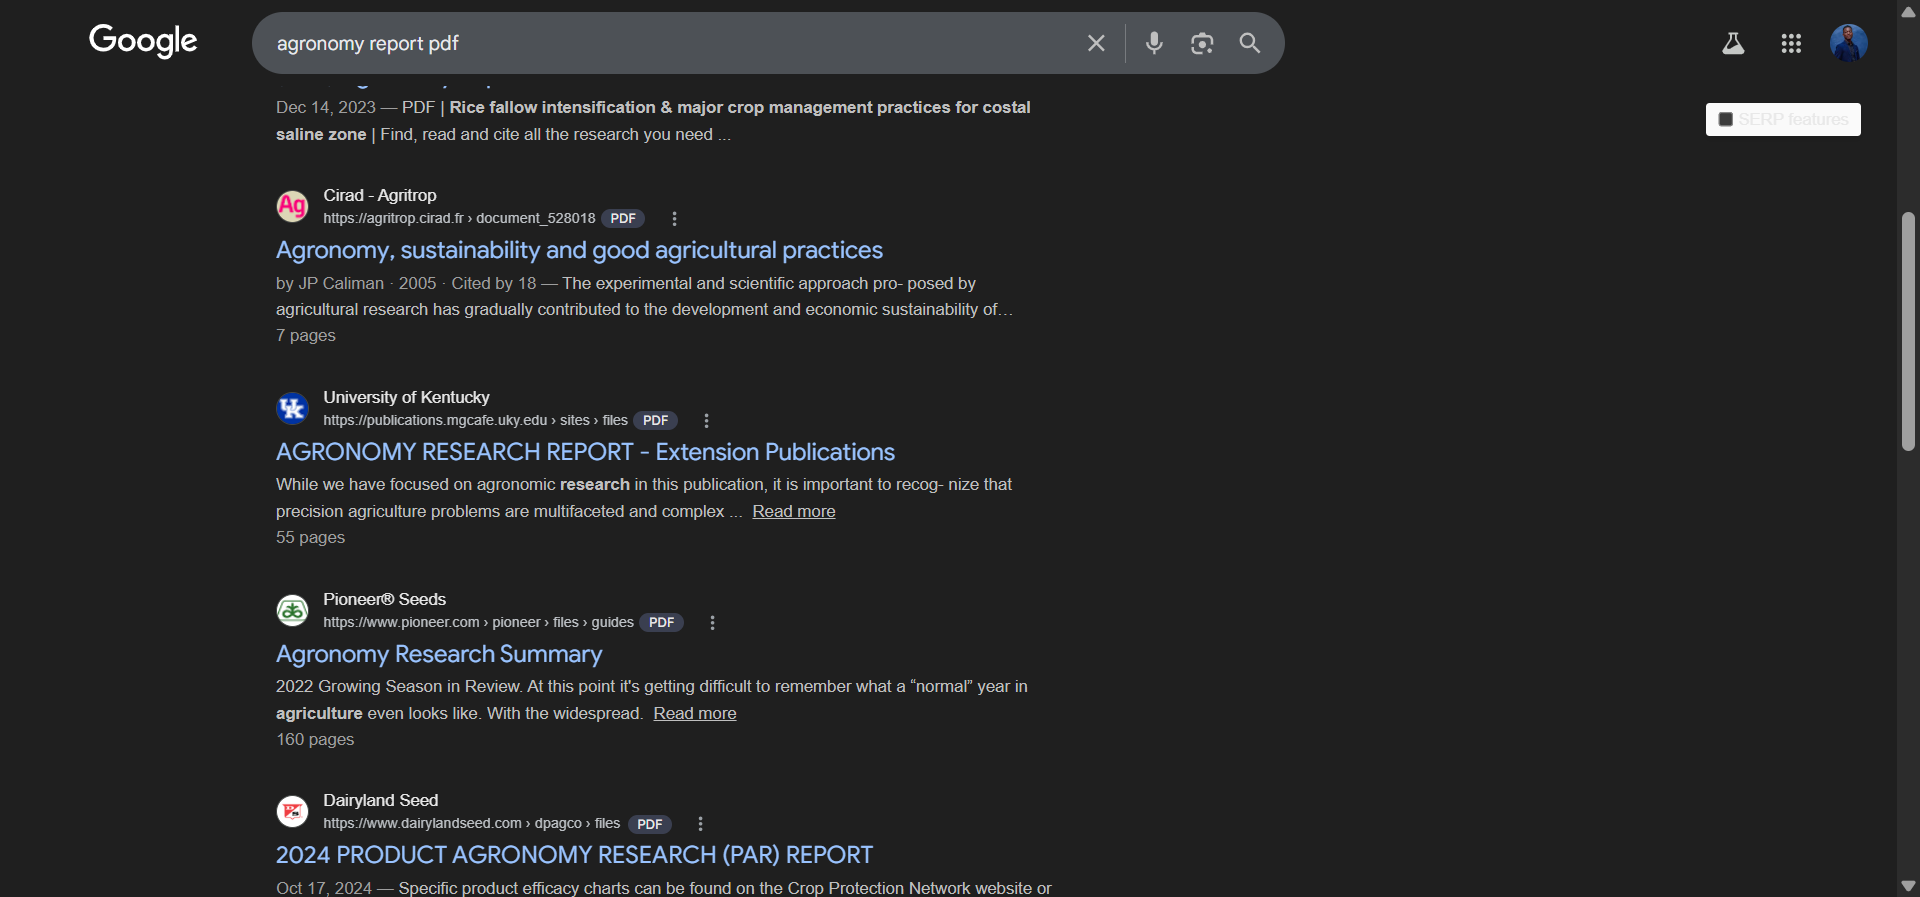The image size is (1920, 897).
Task: Open Search Labs flask icon
Action: pos(1733,43)
